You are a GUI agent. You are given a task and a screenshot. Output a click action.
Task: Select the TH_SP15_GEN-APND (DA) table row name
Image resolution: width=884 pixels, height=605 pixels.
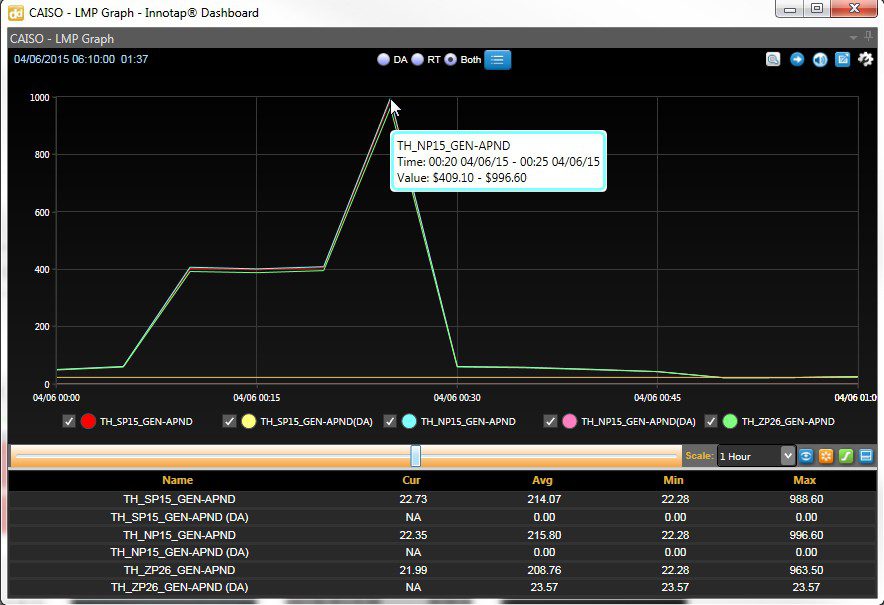point(179,517)
